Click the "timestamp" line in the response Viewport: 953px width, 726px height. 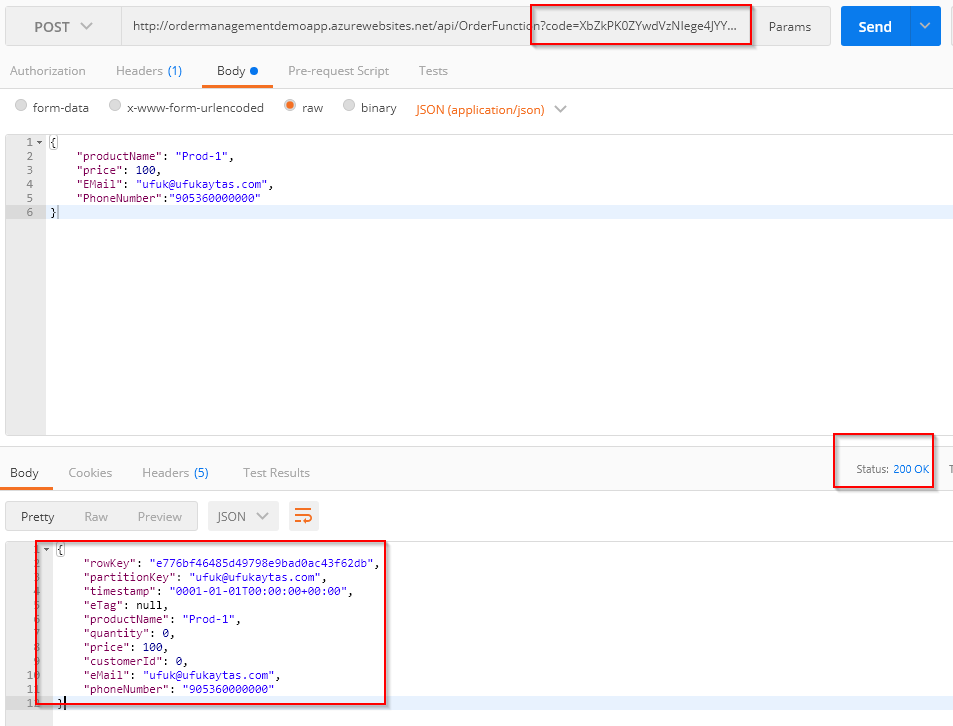[x=218, y=591]
